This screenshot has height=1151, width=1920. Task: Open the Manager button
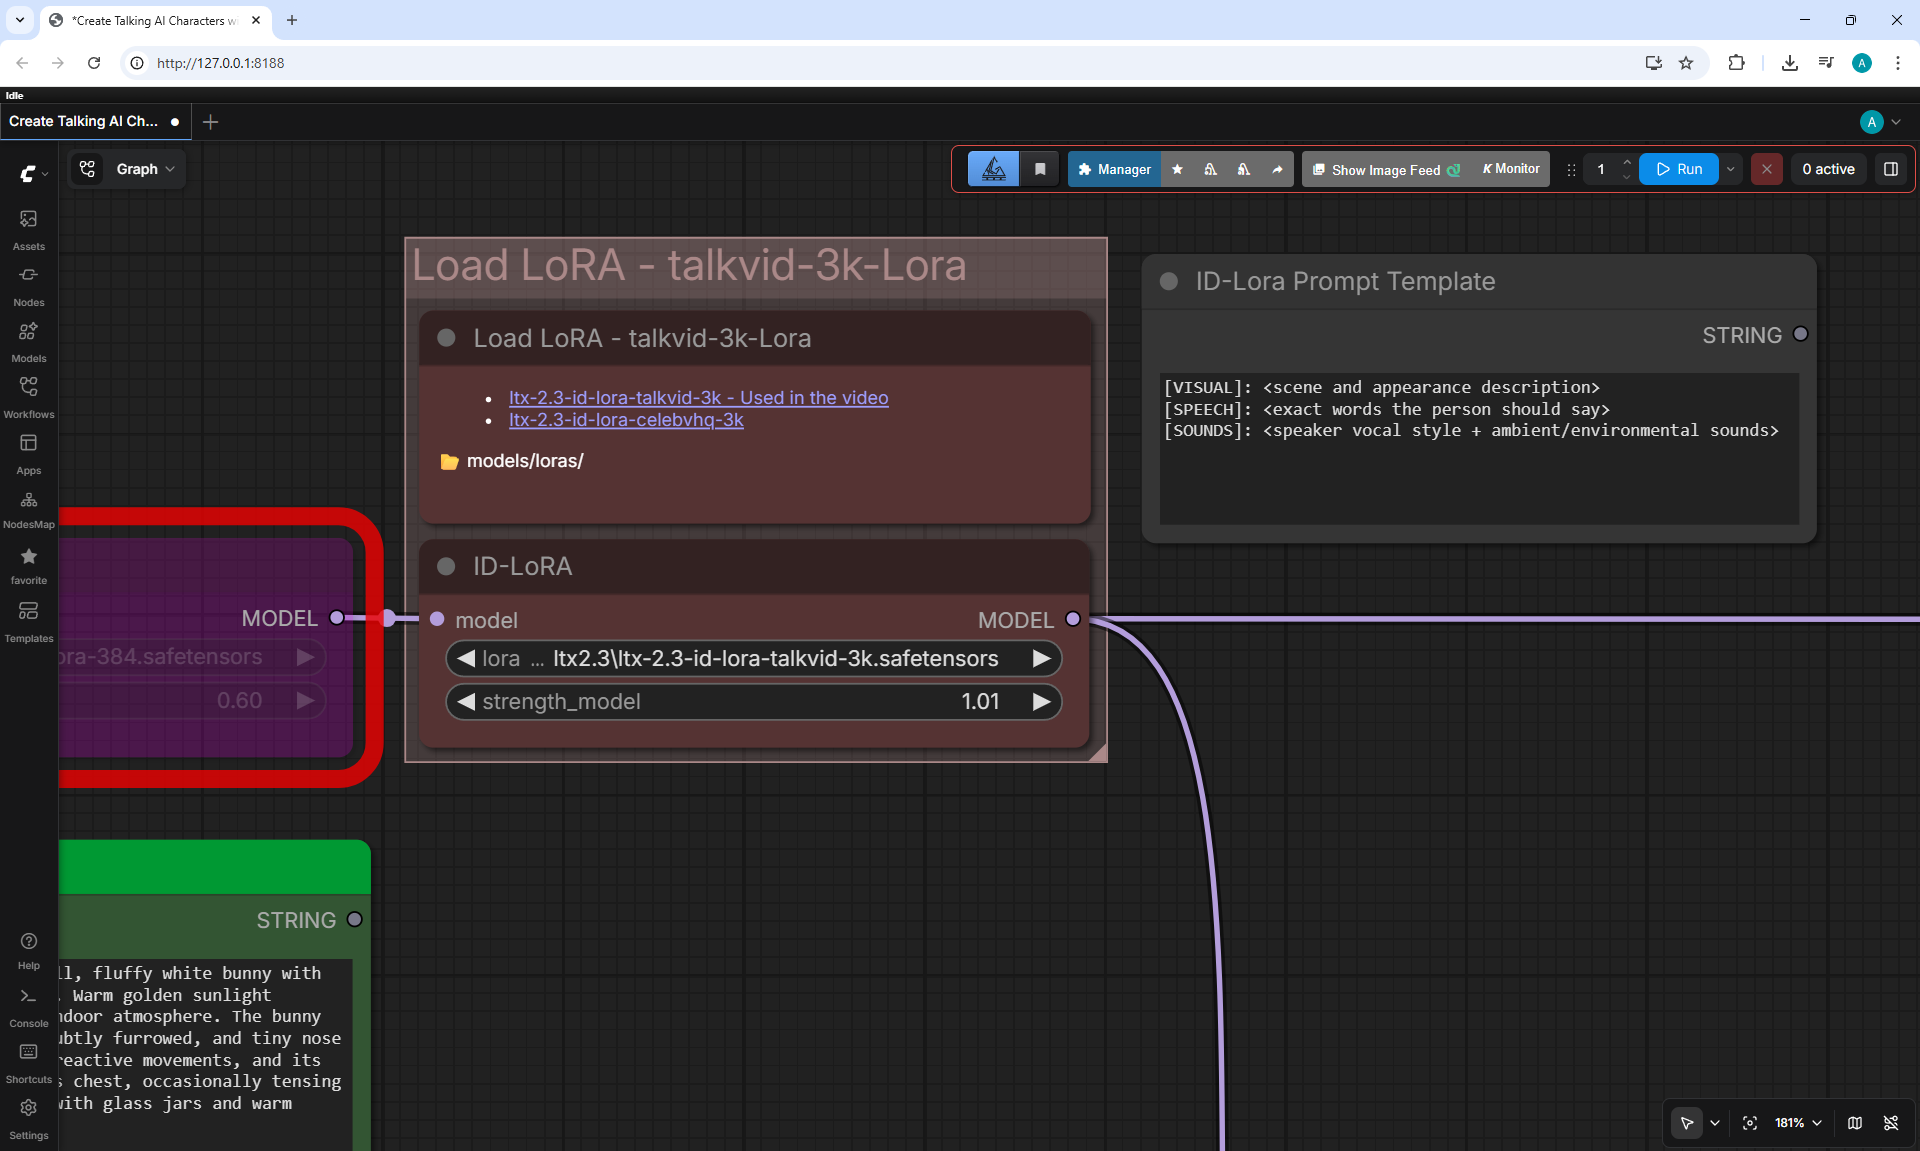[x=1114, y=169]
